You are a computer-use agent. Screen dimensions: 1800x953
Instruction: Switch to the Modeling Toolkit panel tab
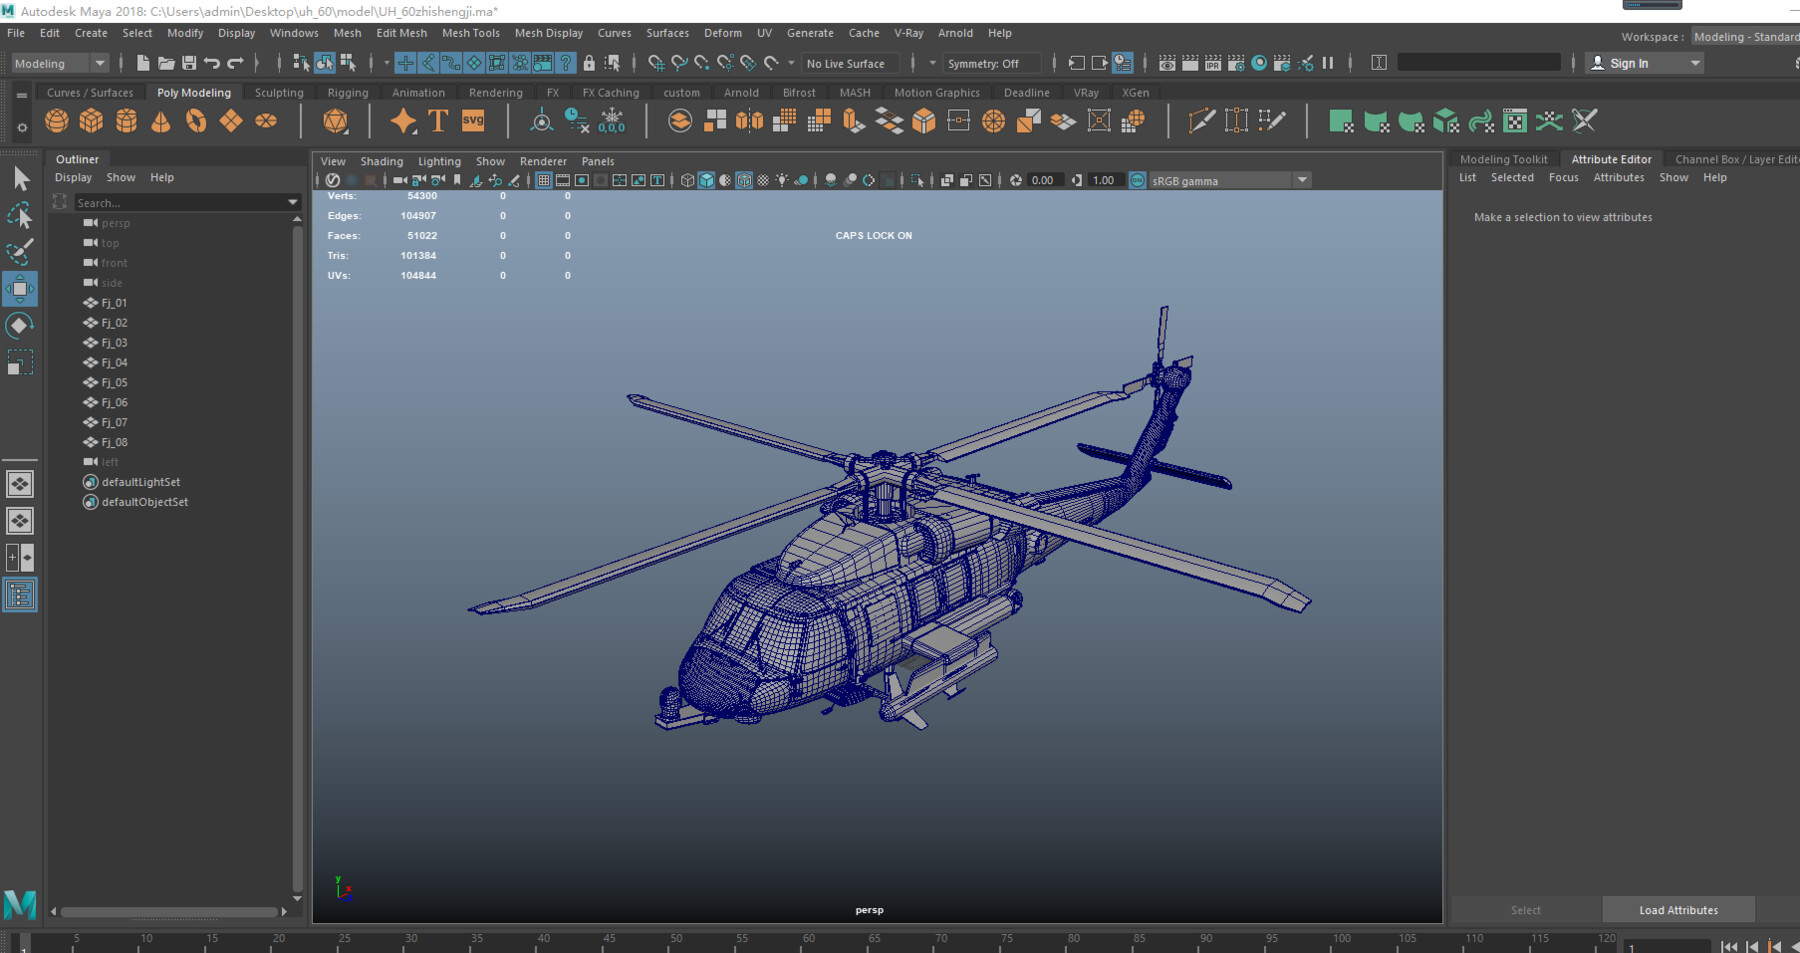[x=1503, y=159]
